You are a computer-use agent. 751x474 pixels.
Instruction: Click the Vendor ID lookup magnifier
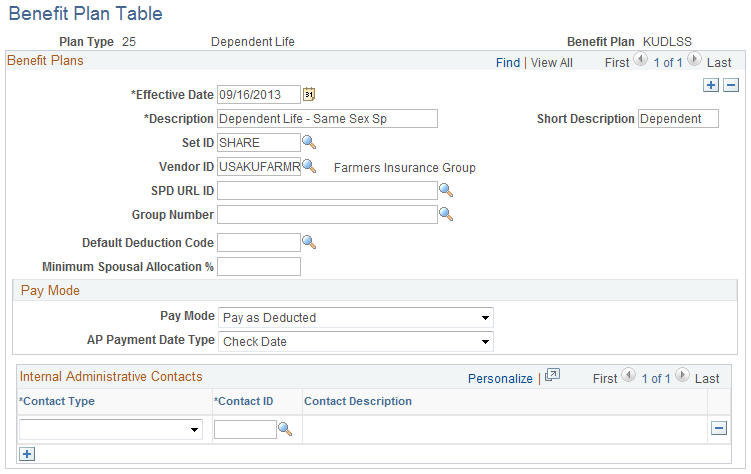pos(309,166)
